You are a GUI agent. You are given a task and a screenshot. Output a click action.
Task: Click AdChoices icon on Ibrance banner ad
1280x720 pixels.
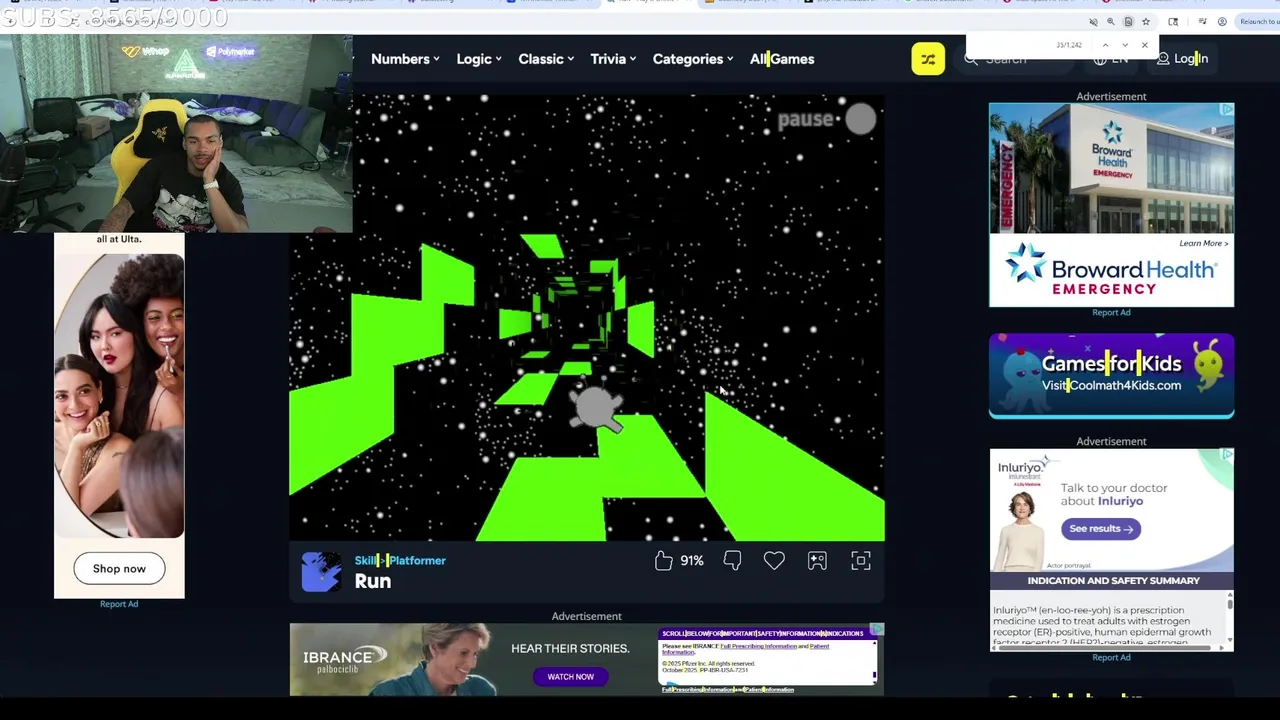click(x=877, y=629)
